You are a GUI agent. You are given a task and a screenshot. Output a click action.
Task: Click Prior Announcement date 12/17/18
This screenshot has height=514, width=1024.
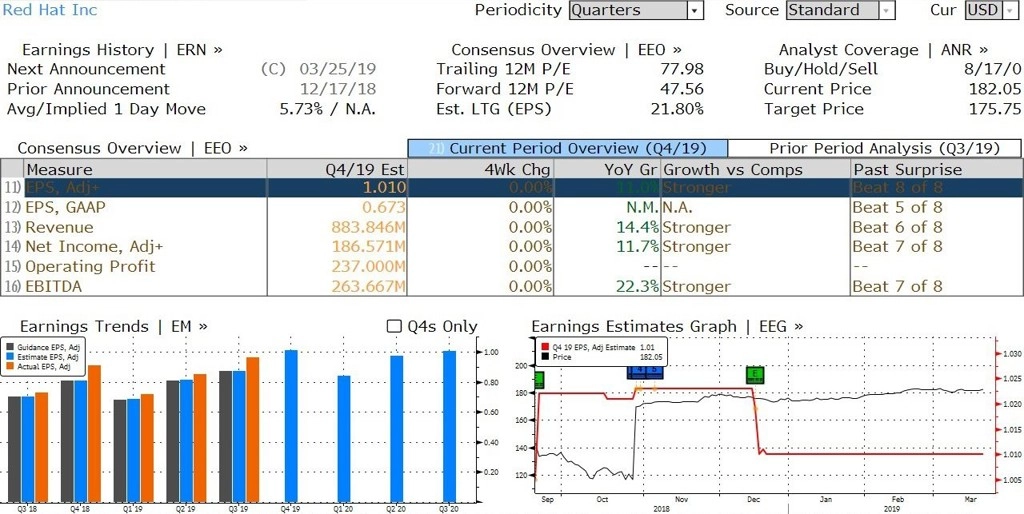click(338, 89)
